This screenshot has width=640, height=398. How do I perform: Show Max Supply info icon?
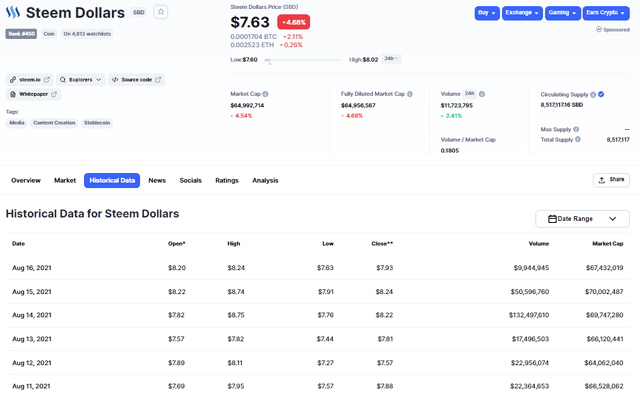point(576,129)
